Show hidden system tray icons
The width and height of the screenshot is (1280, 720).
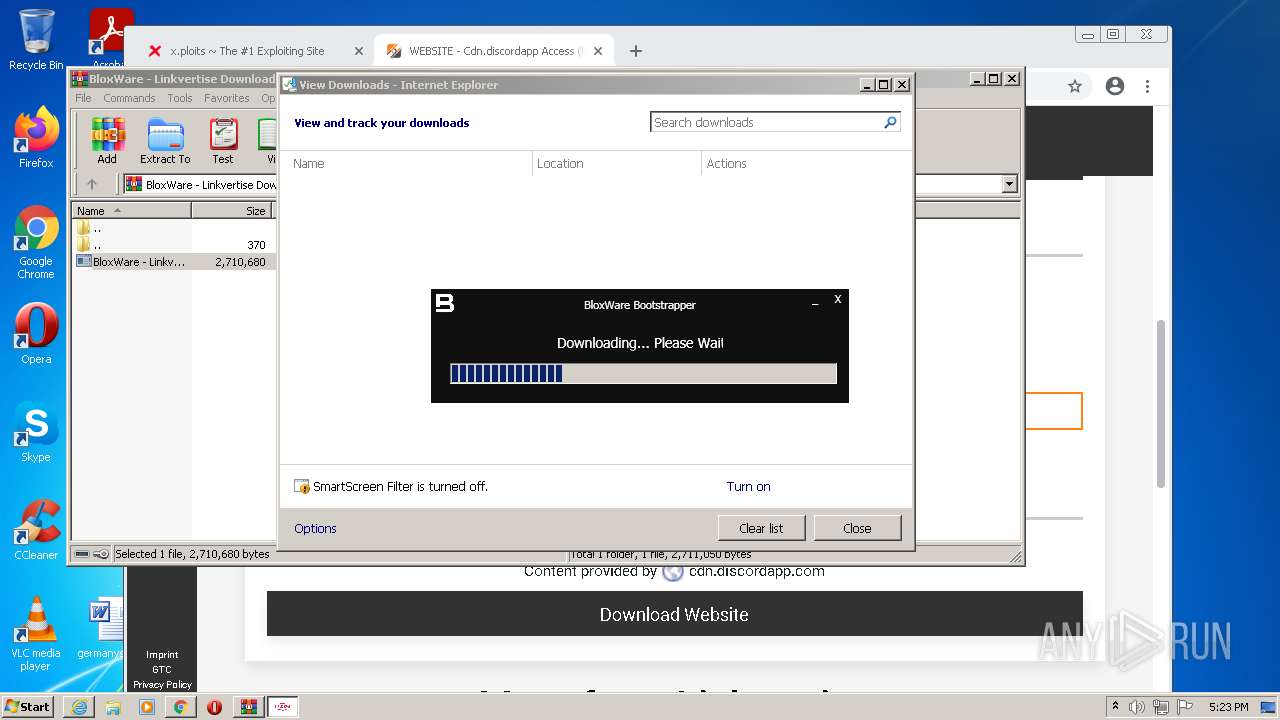coord(1115,707)
